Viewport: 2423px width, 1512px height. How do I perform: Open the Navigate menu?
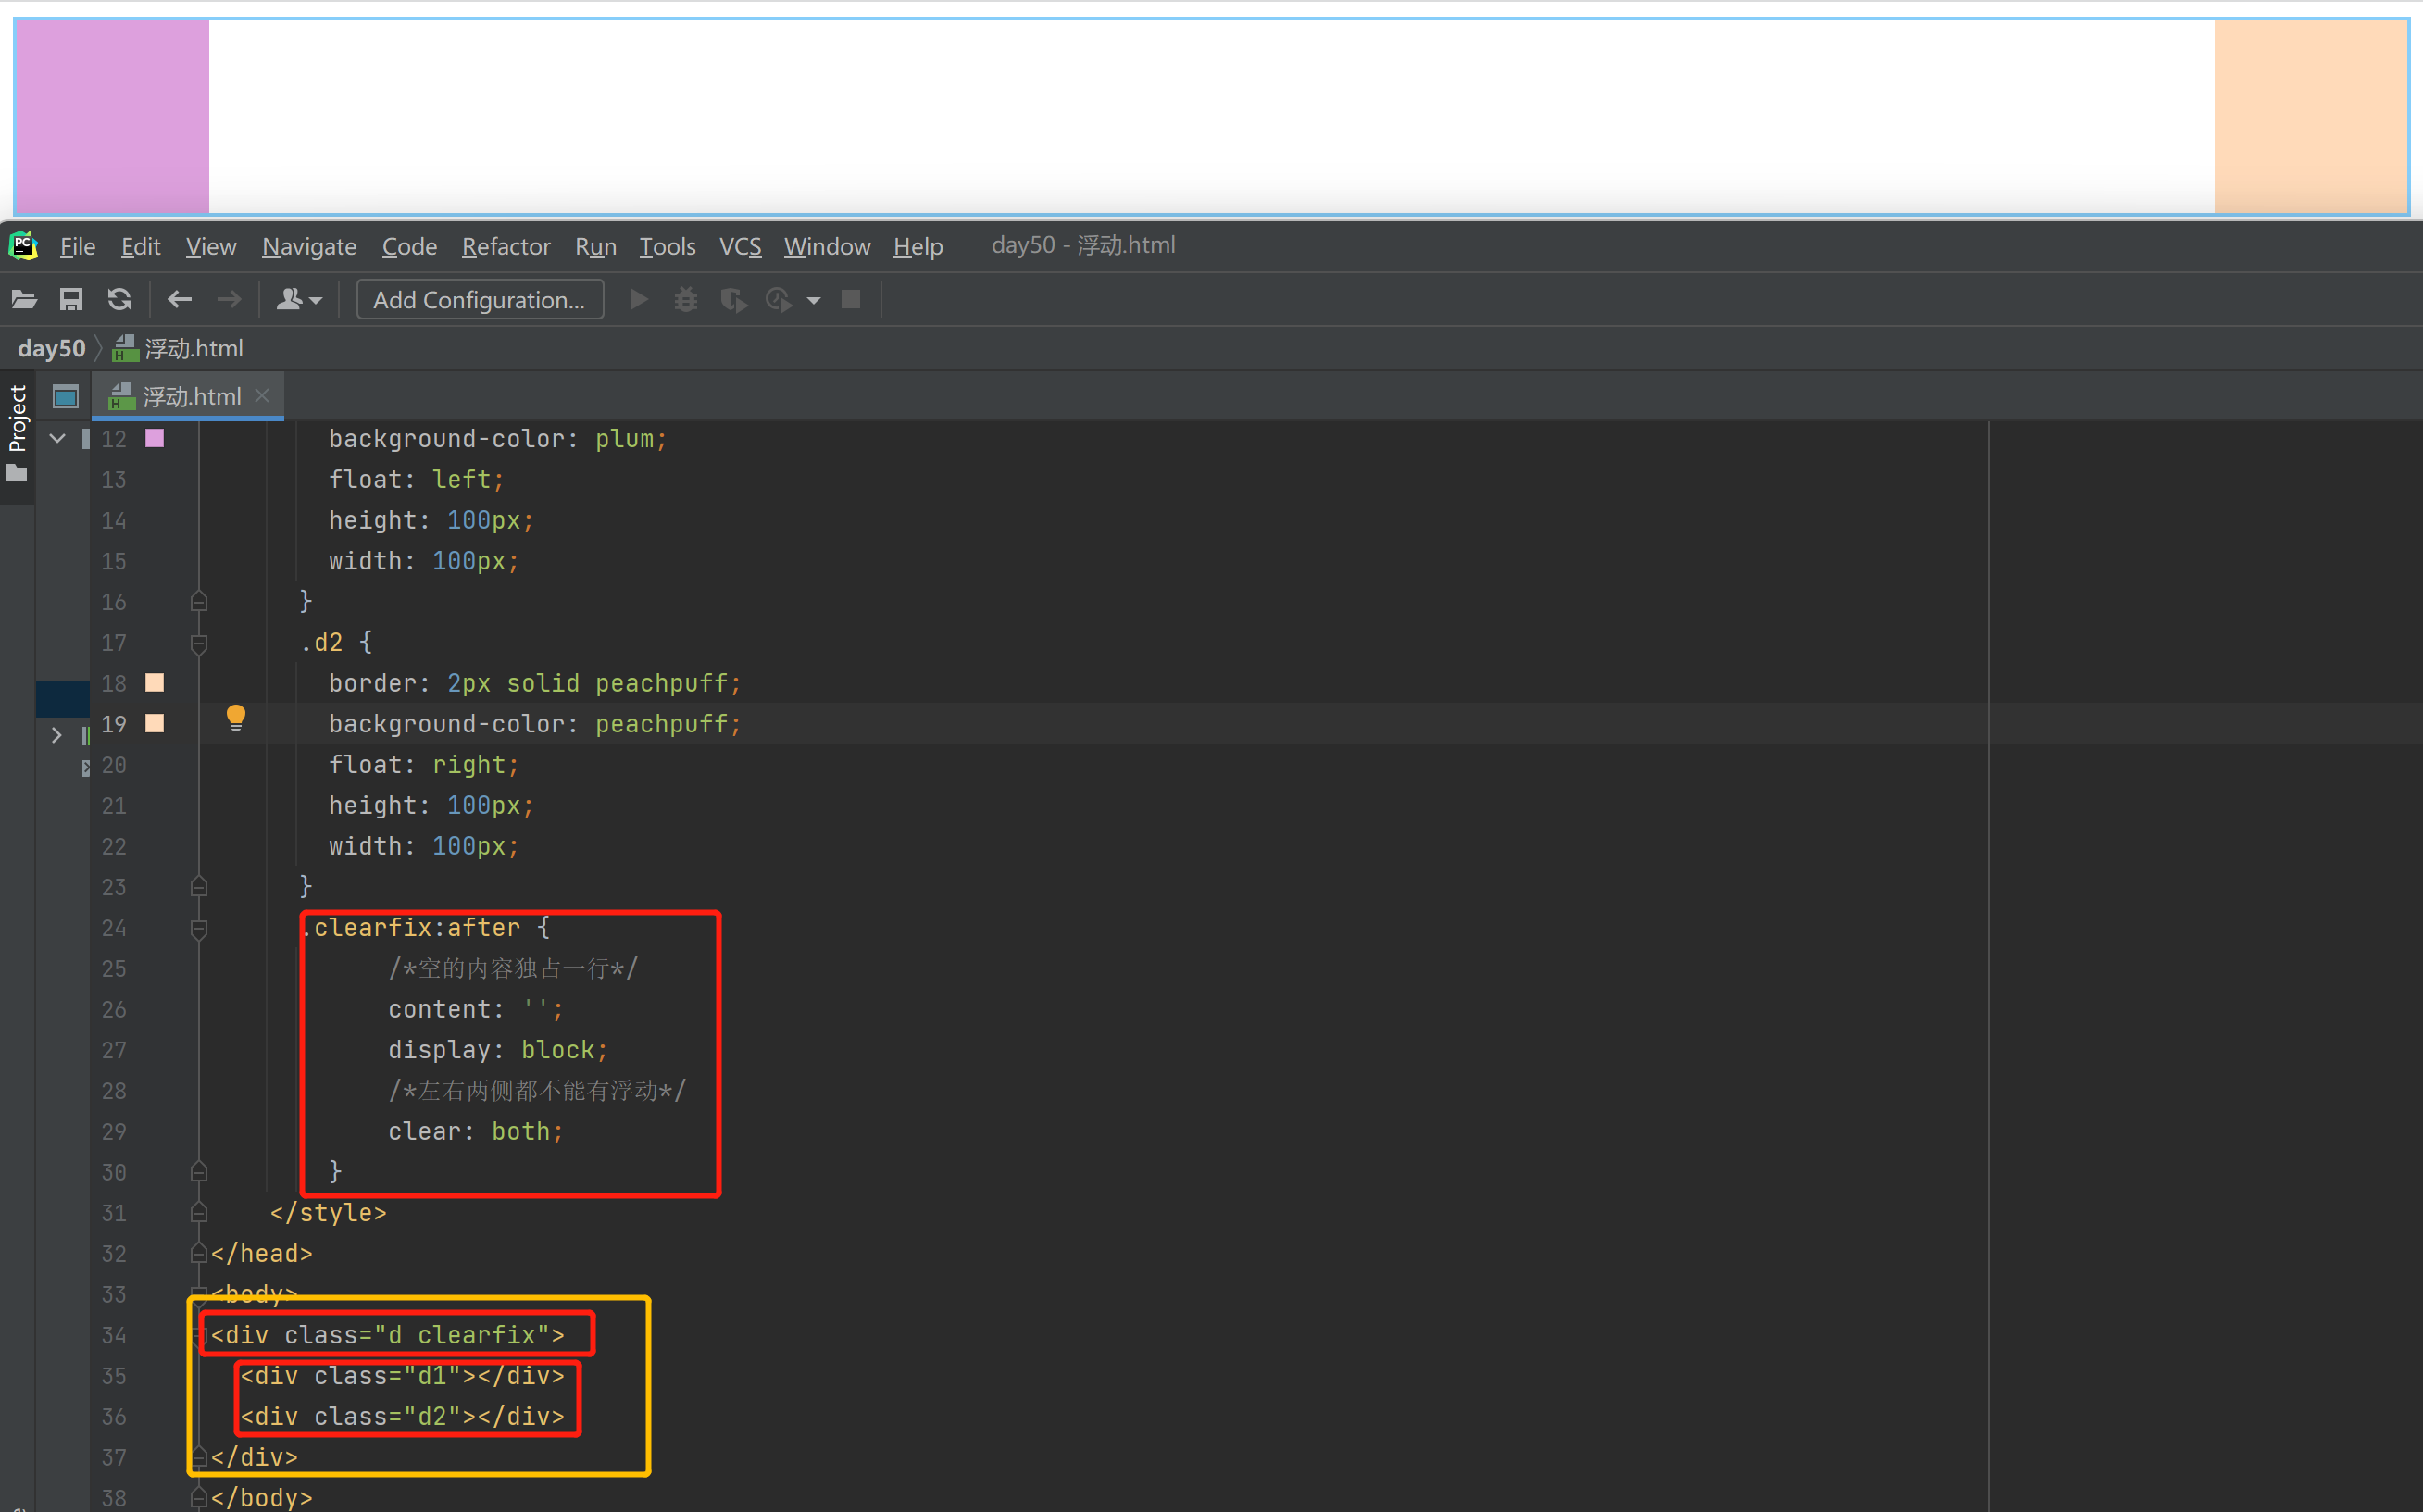click(309, 246)
